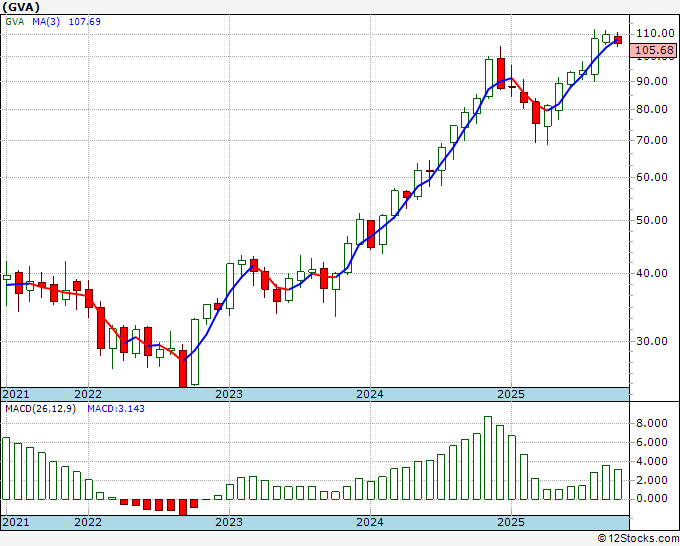
Task: Click the 110.00 price axis label
Action: [x=655, y=33]
